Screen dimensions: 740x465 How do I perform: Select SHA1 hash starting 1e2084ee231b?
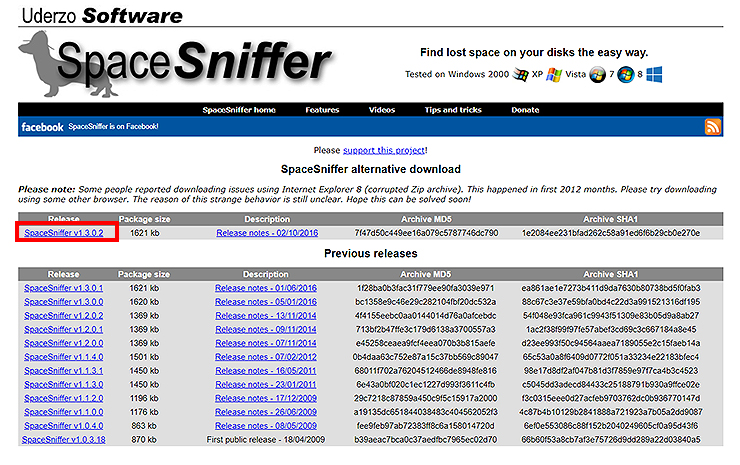611,233
